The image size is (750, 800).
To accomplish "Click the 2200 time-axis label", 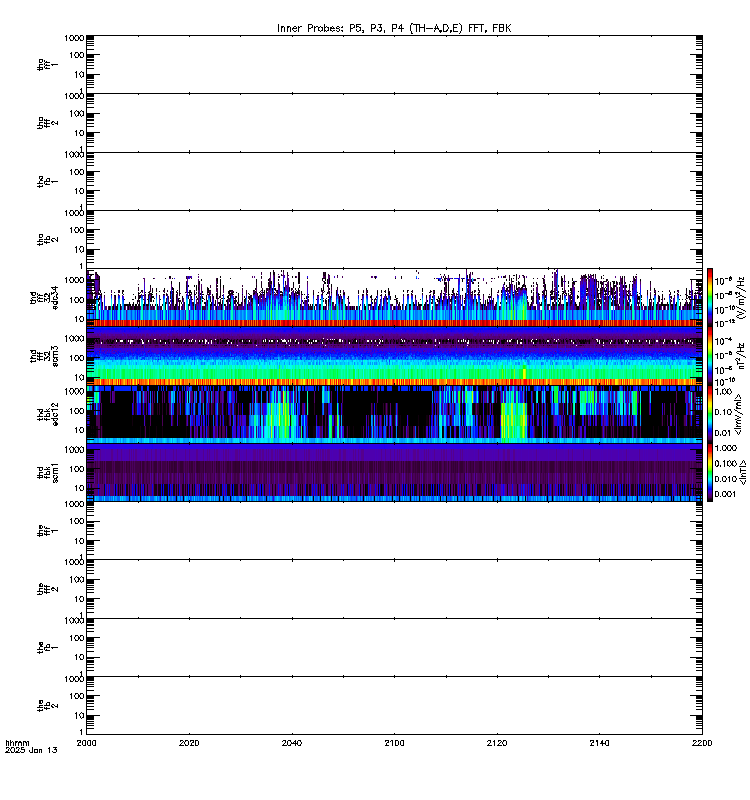I will pos(702,743).
